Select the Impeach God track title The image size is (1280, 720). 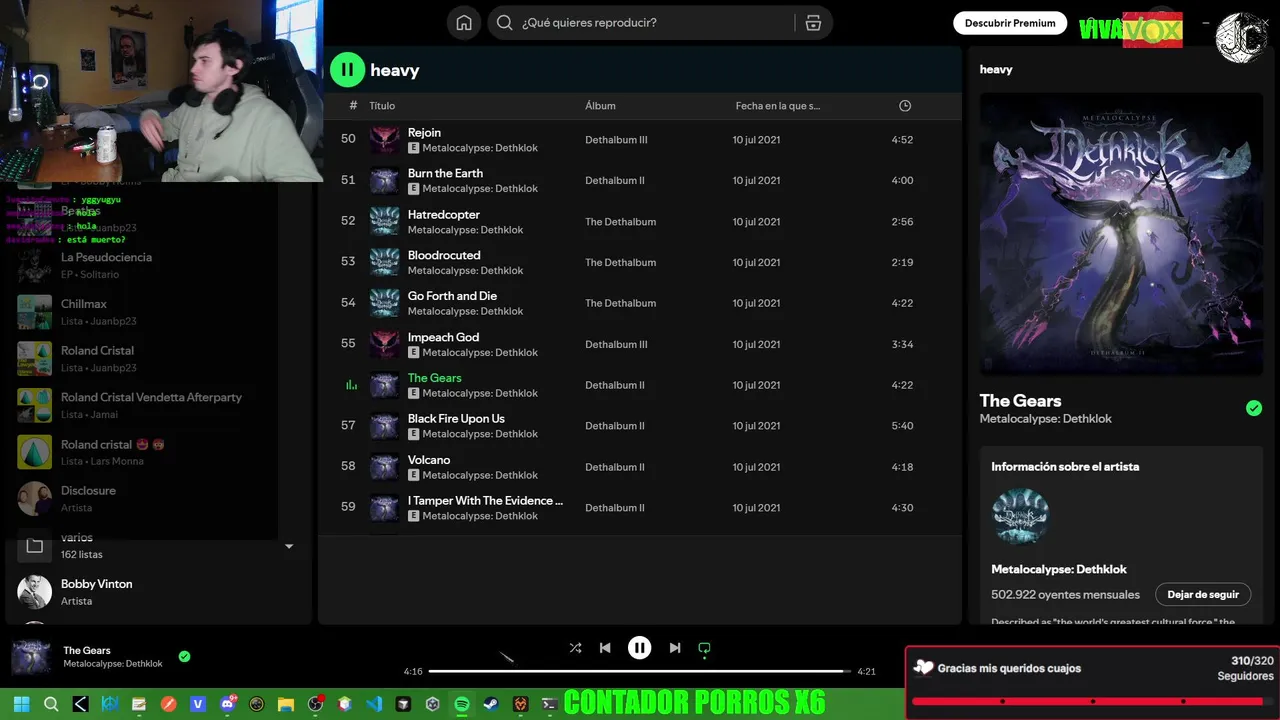click(443, 337)
